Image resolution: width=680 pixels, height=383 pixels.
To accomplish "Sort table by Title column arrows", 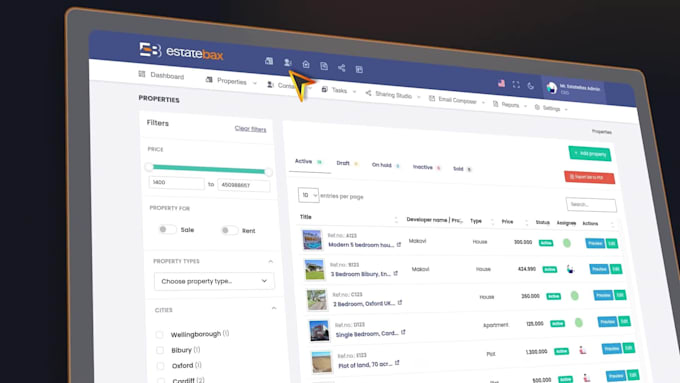I will [396, 220].
